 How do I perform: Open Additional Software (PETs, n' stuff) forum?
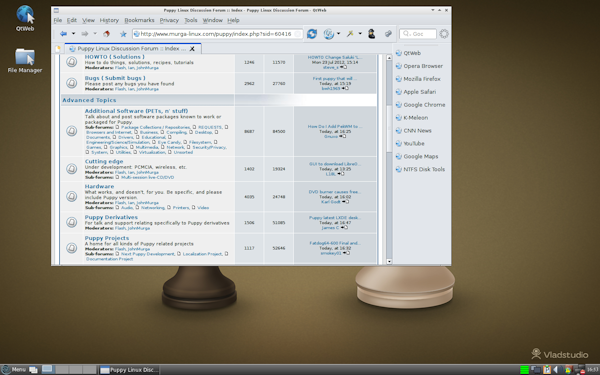[x=136, y=111]
